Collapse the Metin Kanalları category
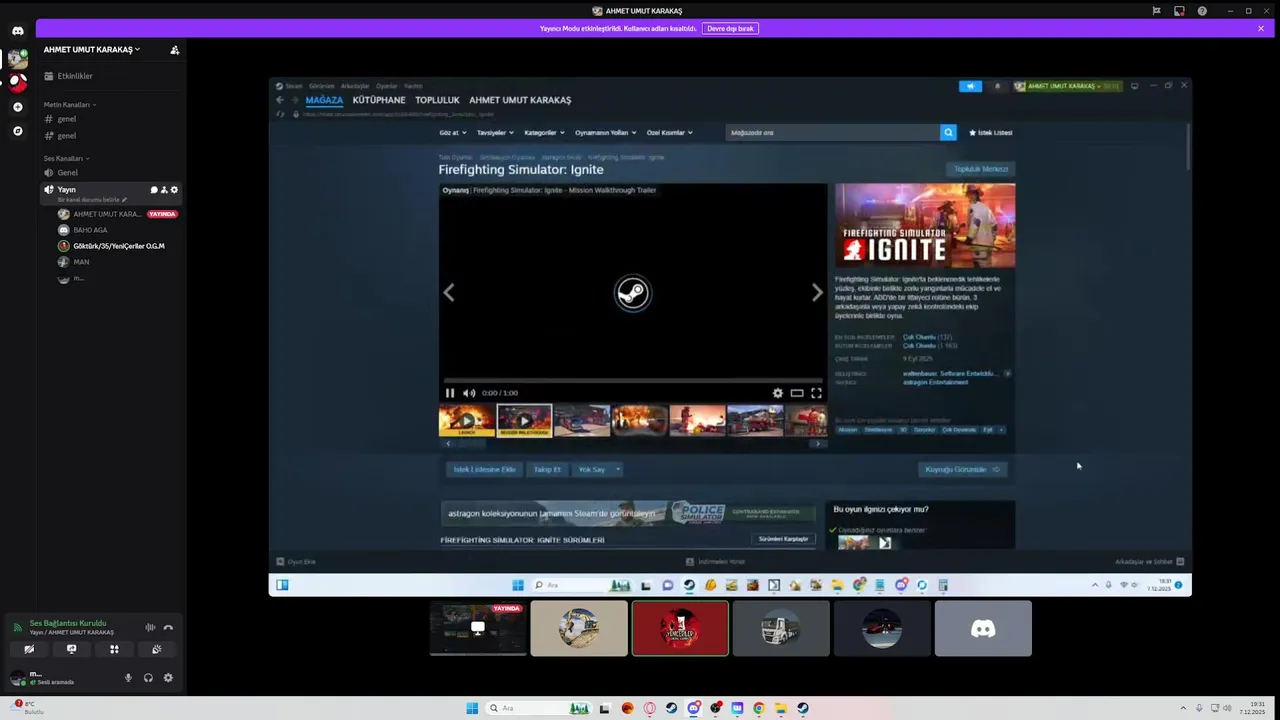 (69, 105)
